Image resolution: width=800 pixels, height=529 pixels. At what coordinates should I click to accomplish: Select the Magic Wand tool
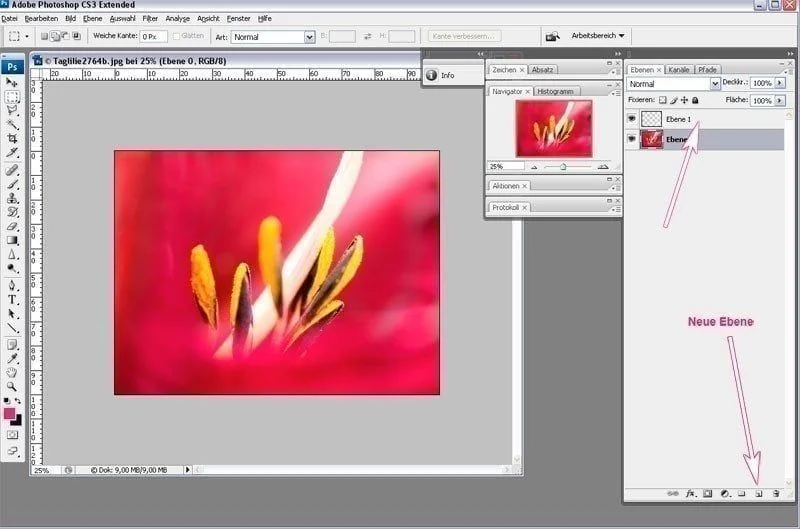[x=12, y=124]
